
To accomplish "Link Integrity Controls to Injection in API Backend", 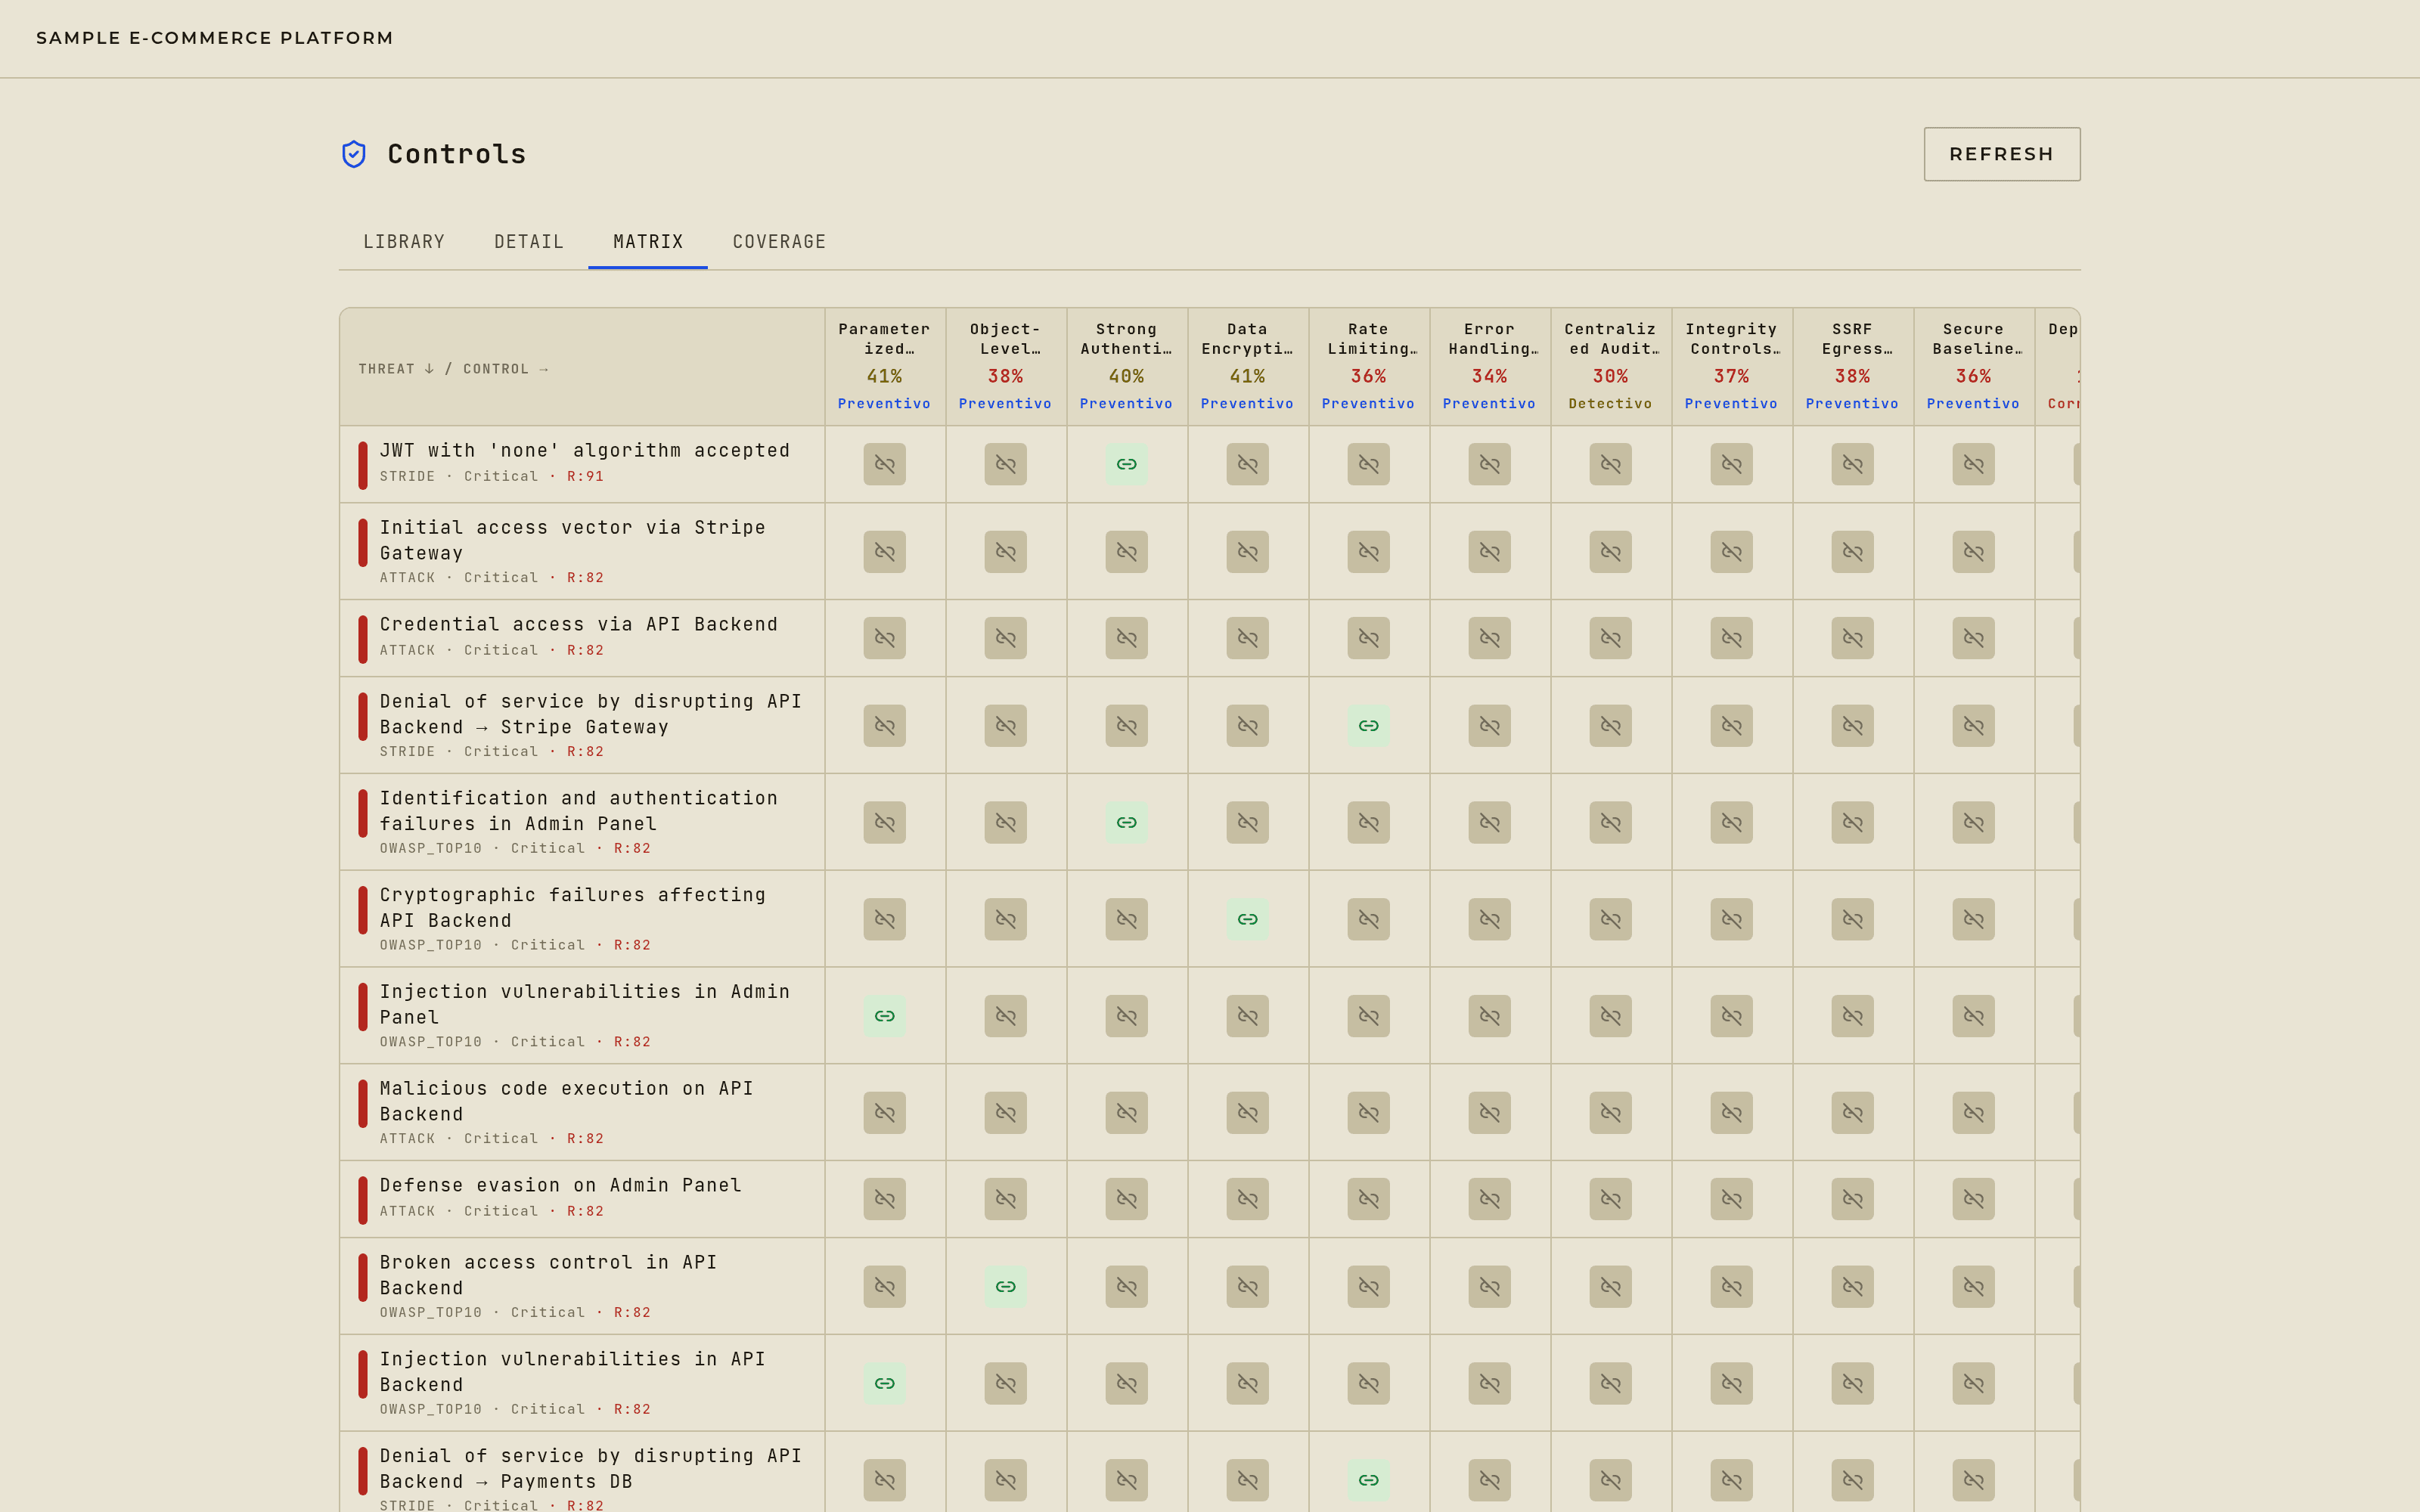I will click(1731, 1383).
